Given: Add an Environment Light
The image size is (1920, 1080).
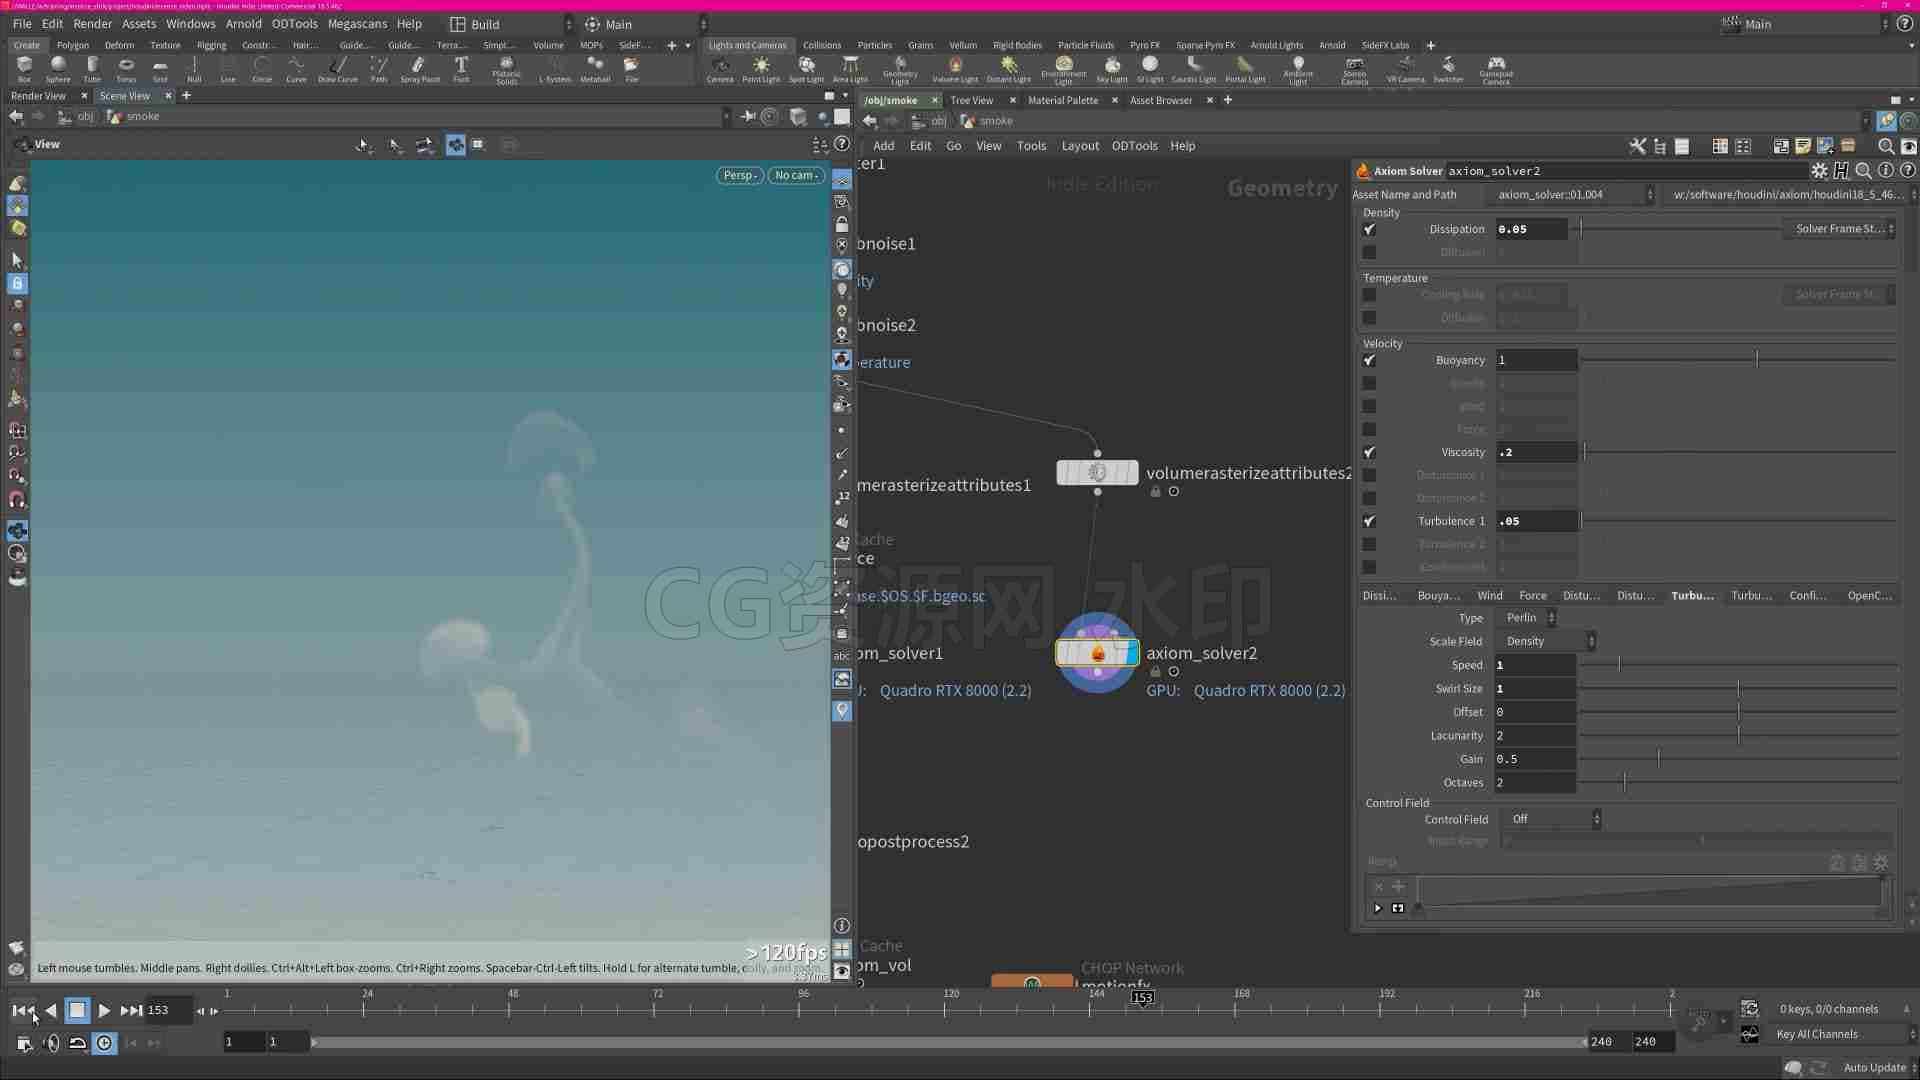Looking at the screenshot, I should tap(1064, 69).
